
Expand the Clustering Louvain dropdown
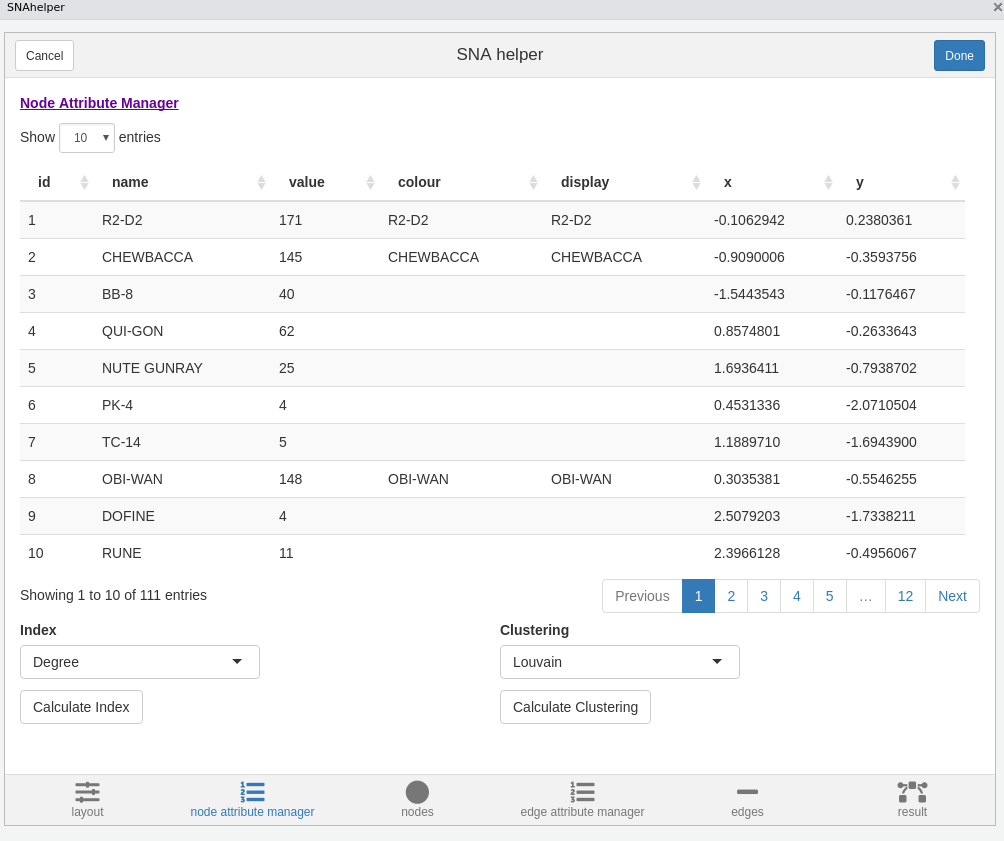click(620, 662)
